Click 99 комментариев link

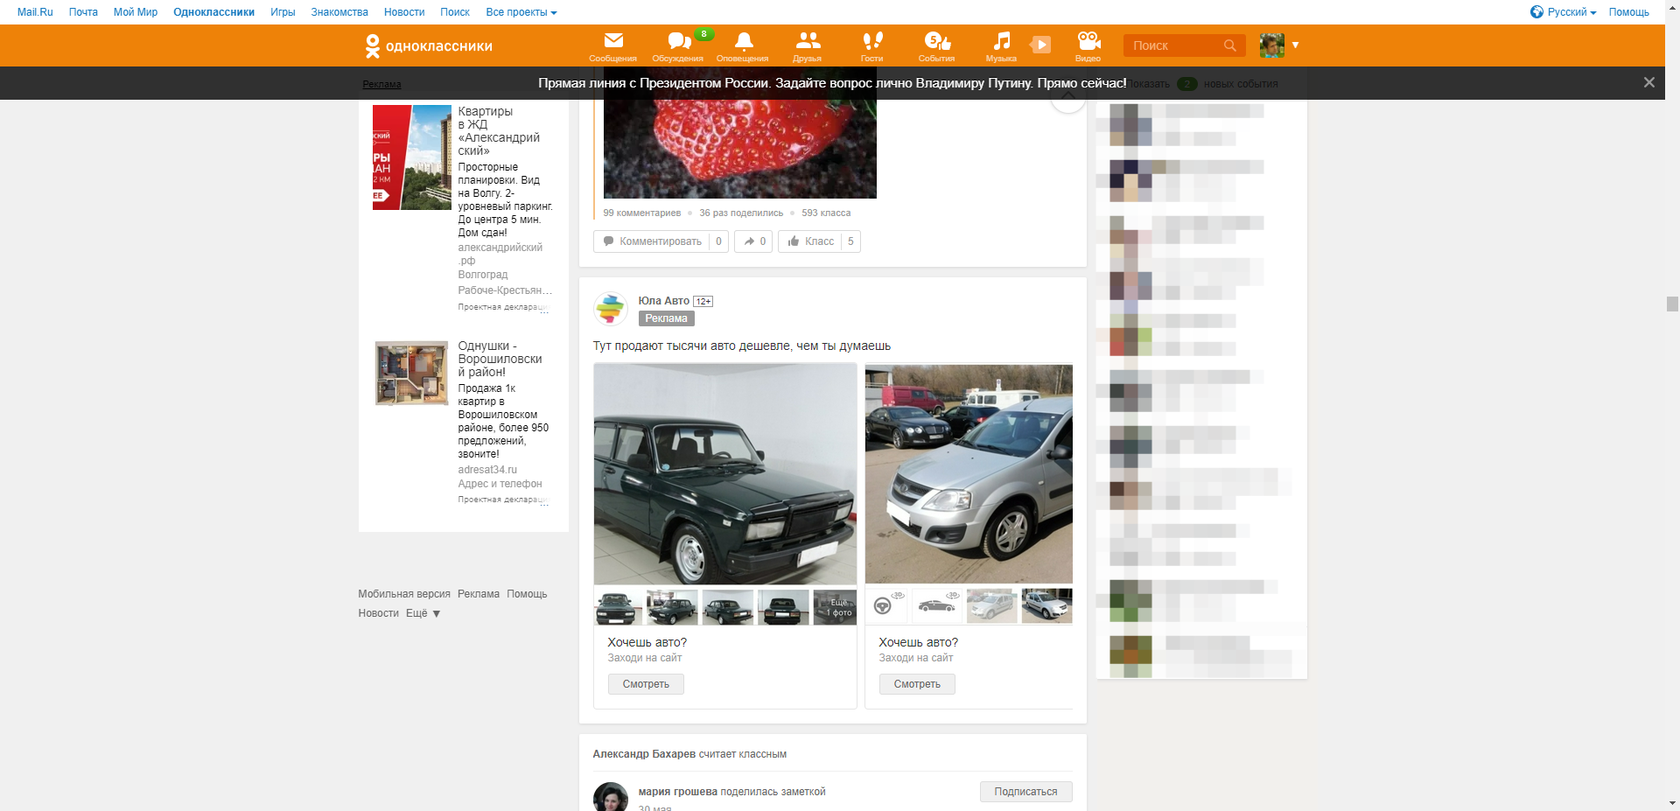[642, 213]
